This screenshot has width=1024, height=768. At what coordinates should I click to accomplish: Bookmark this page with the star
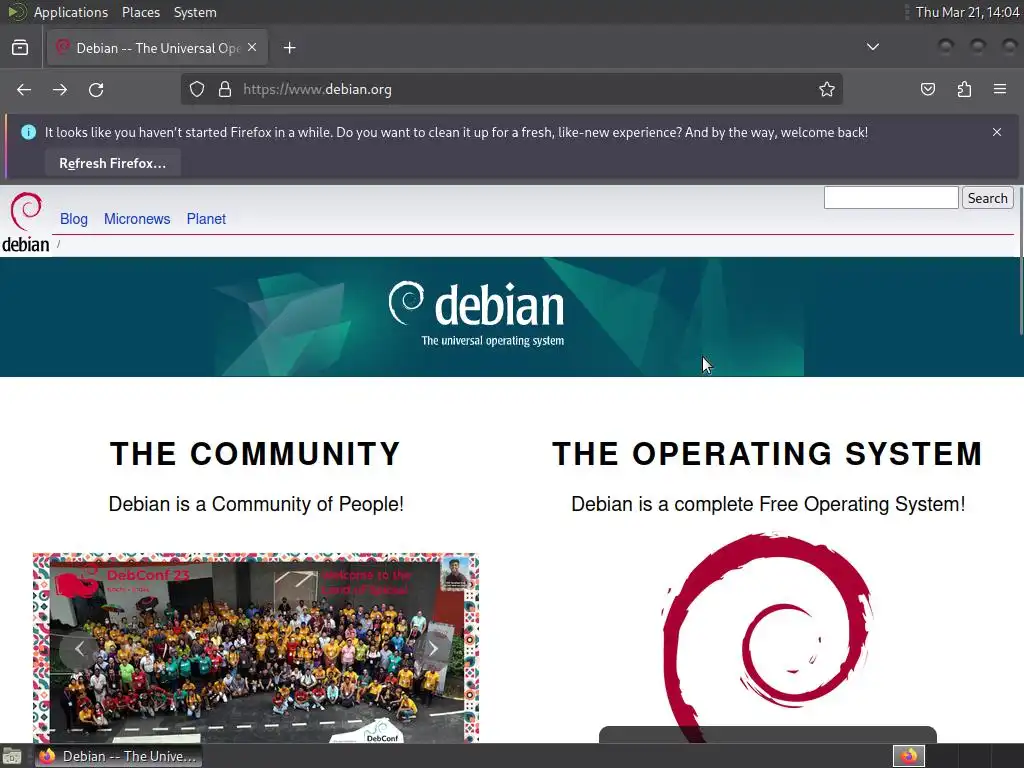(x=827, y=89)
